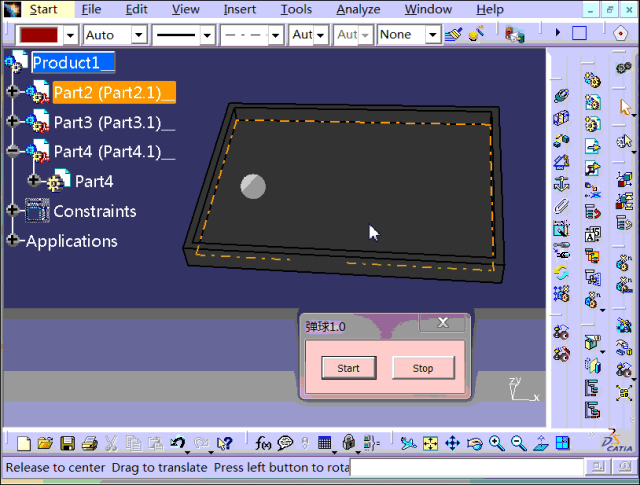Click the What's This help icon

point(224,443)
